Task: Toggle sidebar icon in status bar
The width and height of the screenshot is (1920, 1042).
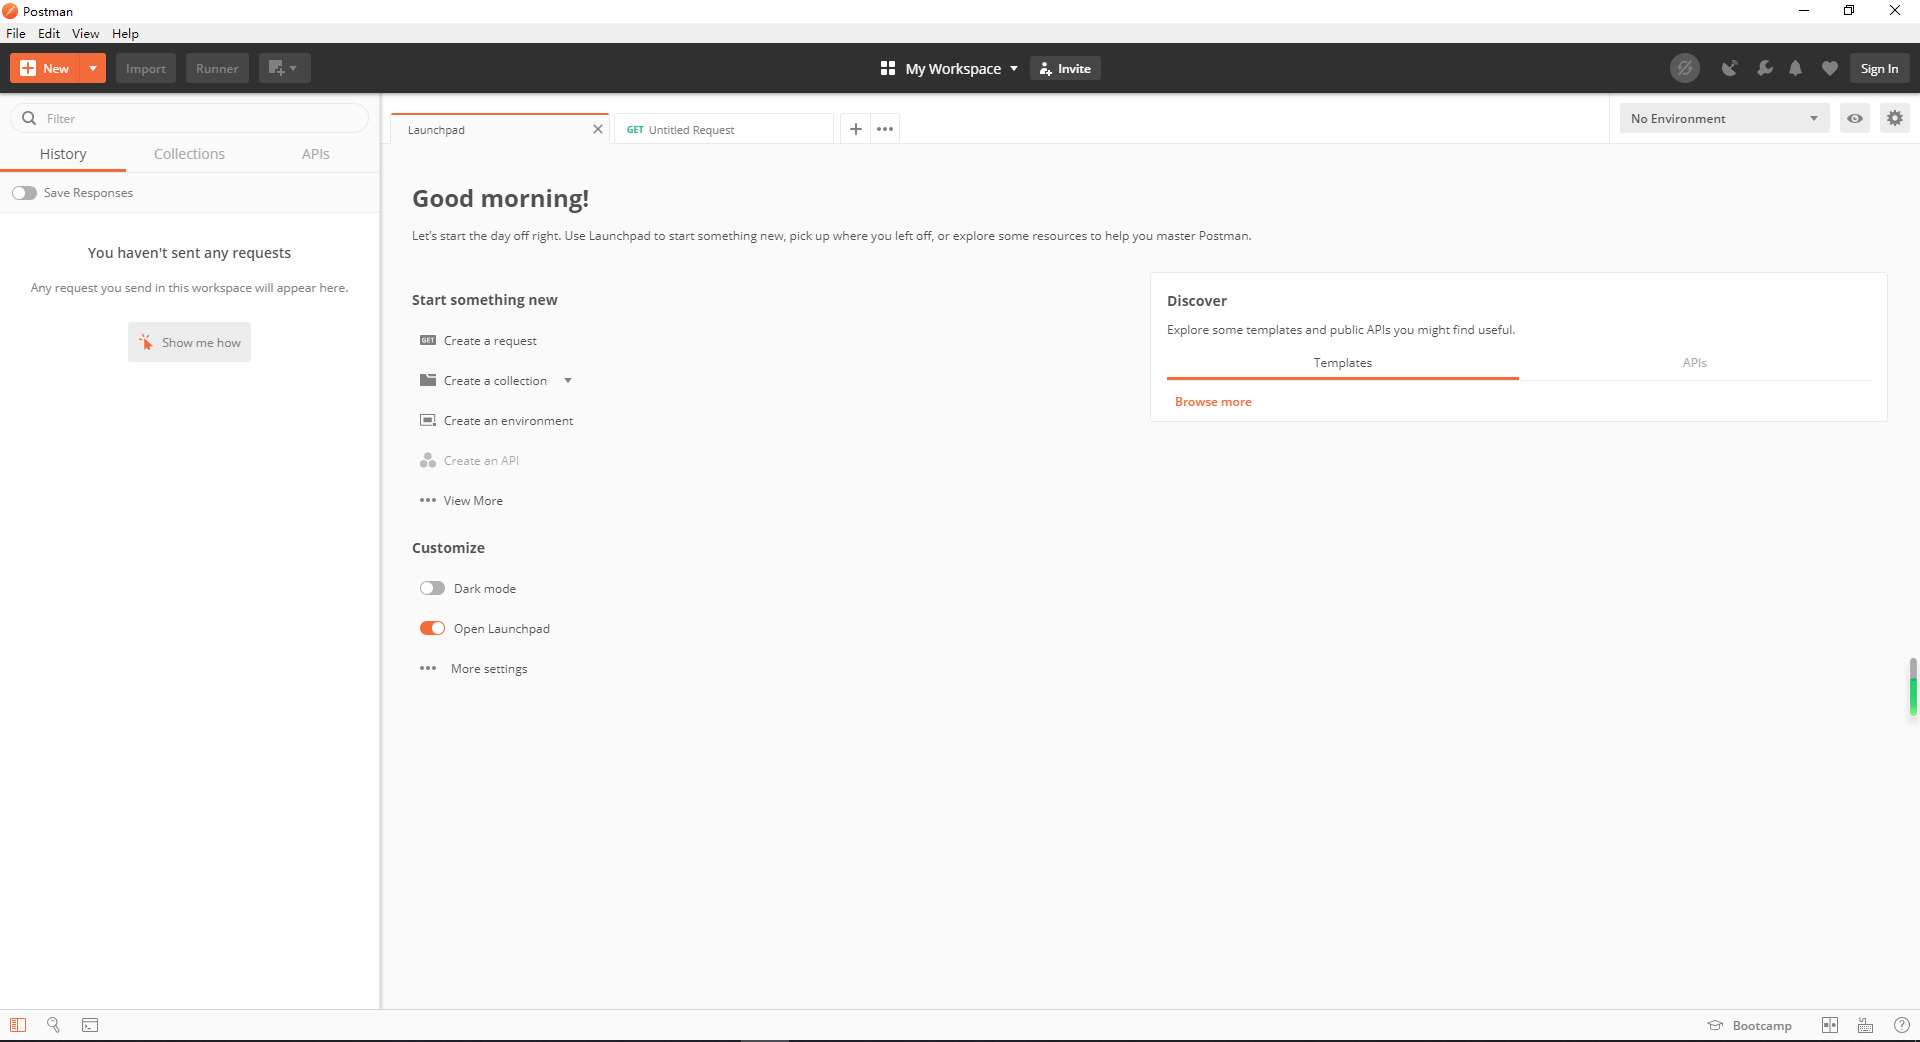Action: (18, 1025)
